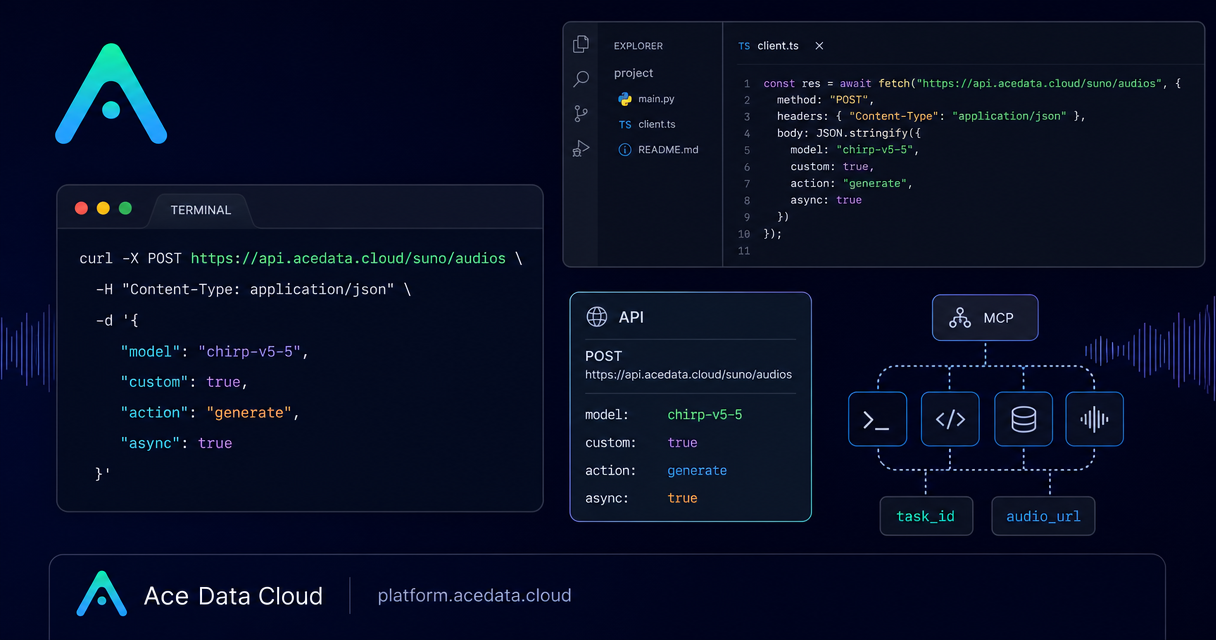Click the "async": true line in terminal
Screen dimensions: 1216x640
point(176,443)
